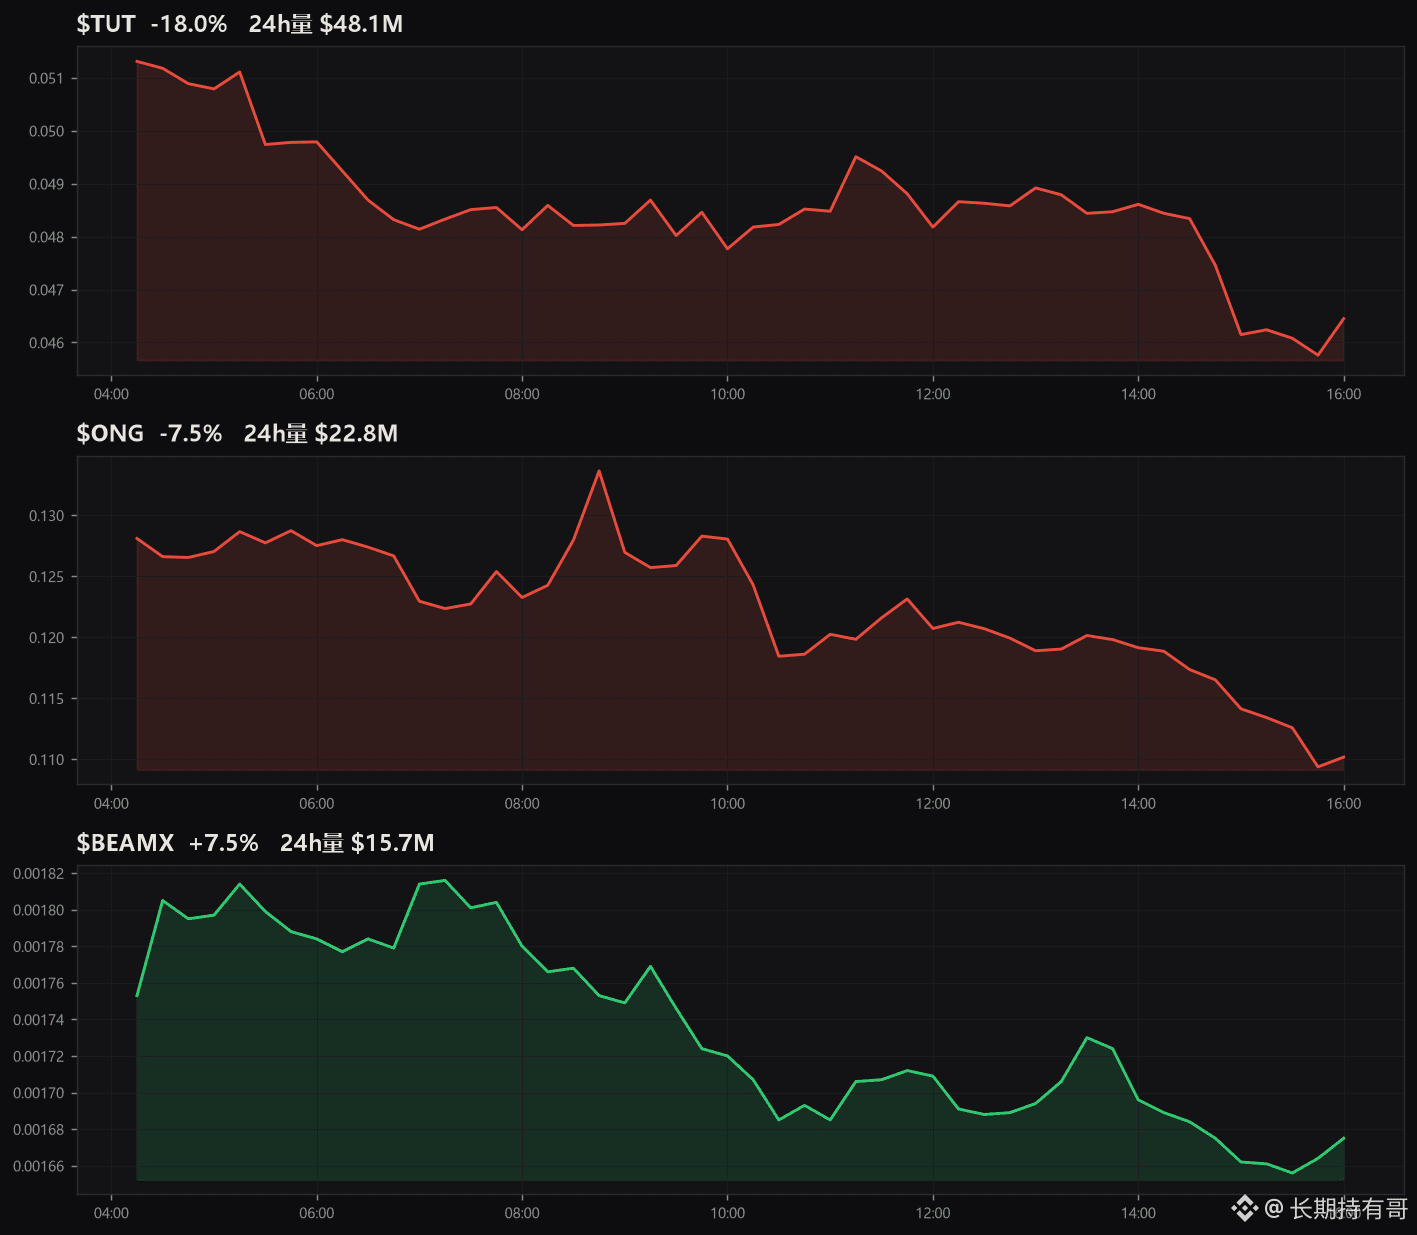Click the 0.130 price label on ONG chart
Image resolution: width=1417 pixels, height=1235 pixels.
(46, 516)
